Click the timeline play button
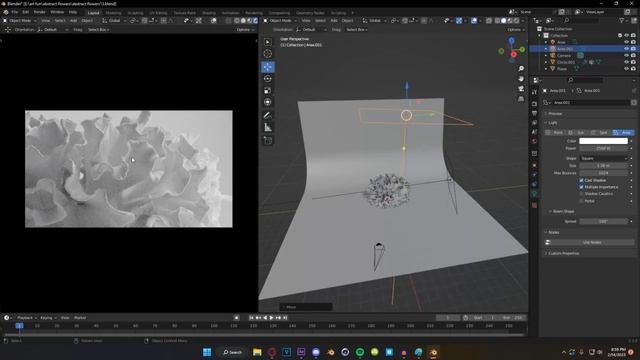 click(271, 318)
